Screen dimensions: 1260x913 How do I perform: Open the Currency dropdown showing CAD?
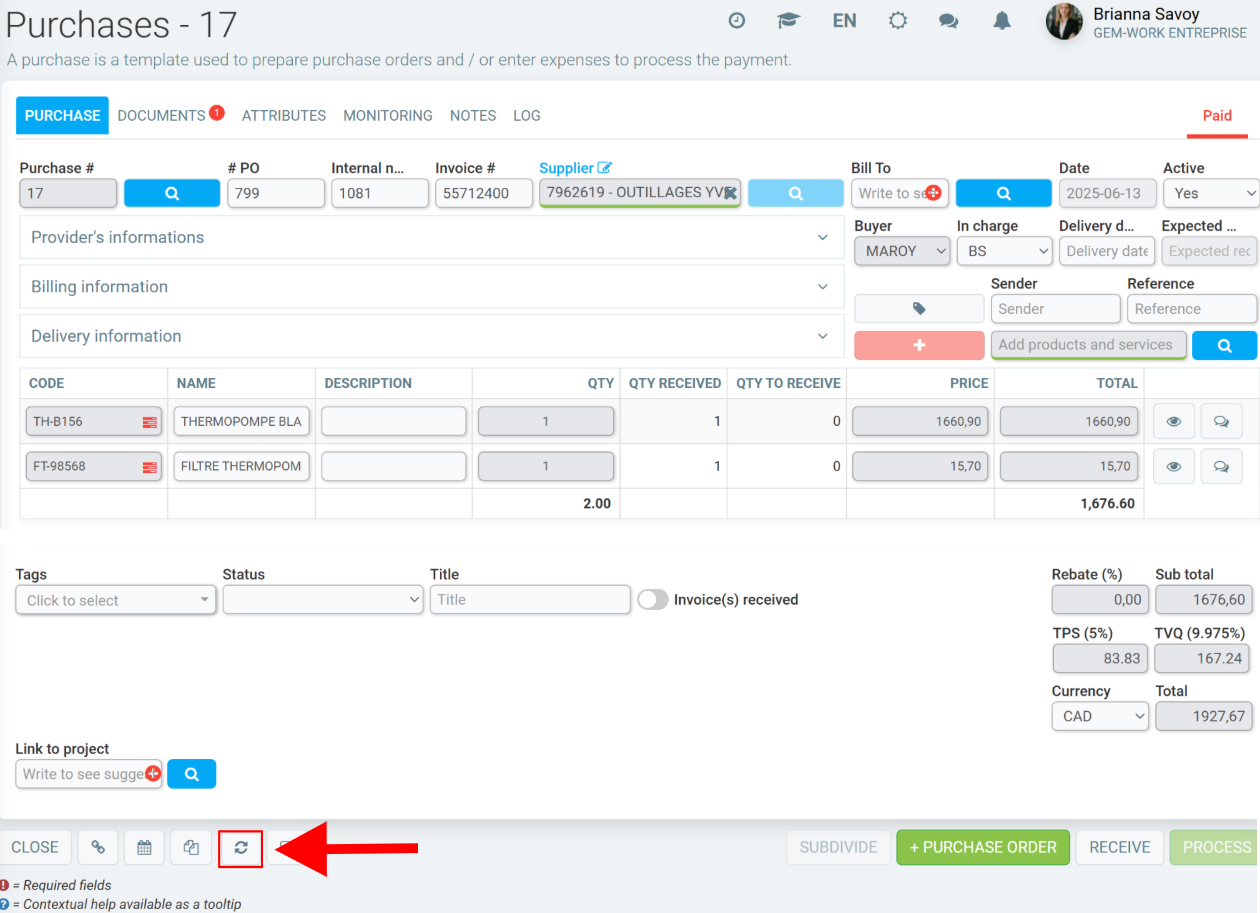click(x=1100, y=716)
